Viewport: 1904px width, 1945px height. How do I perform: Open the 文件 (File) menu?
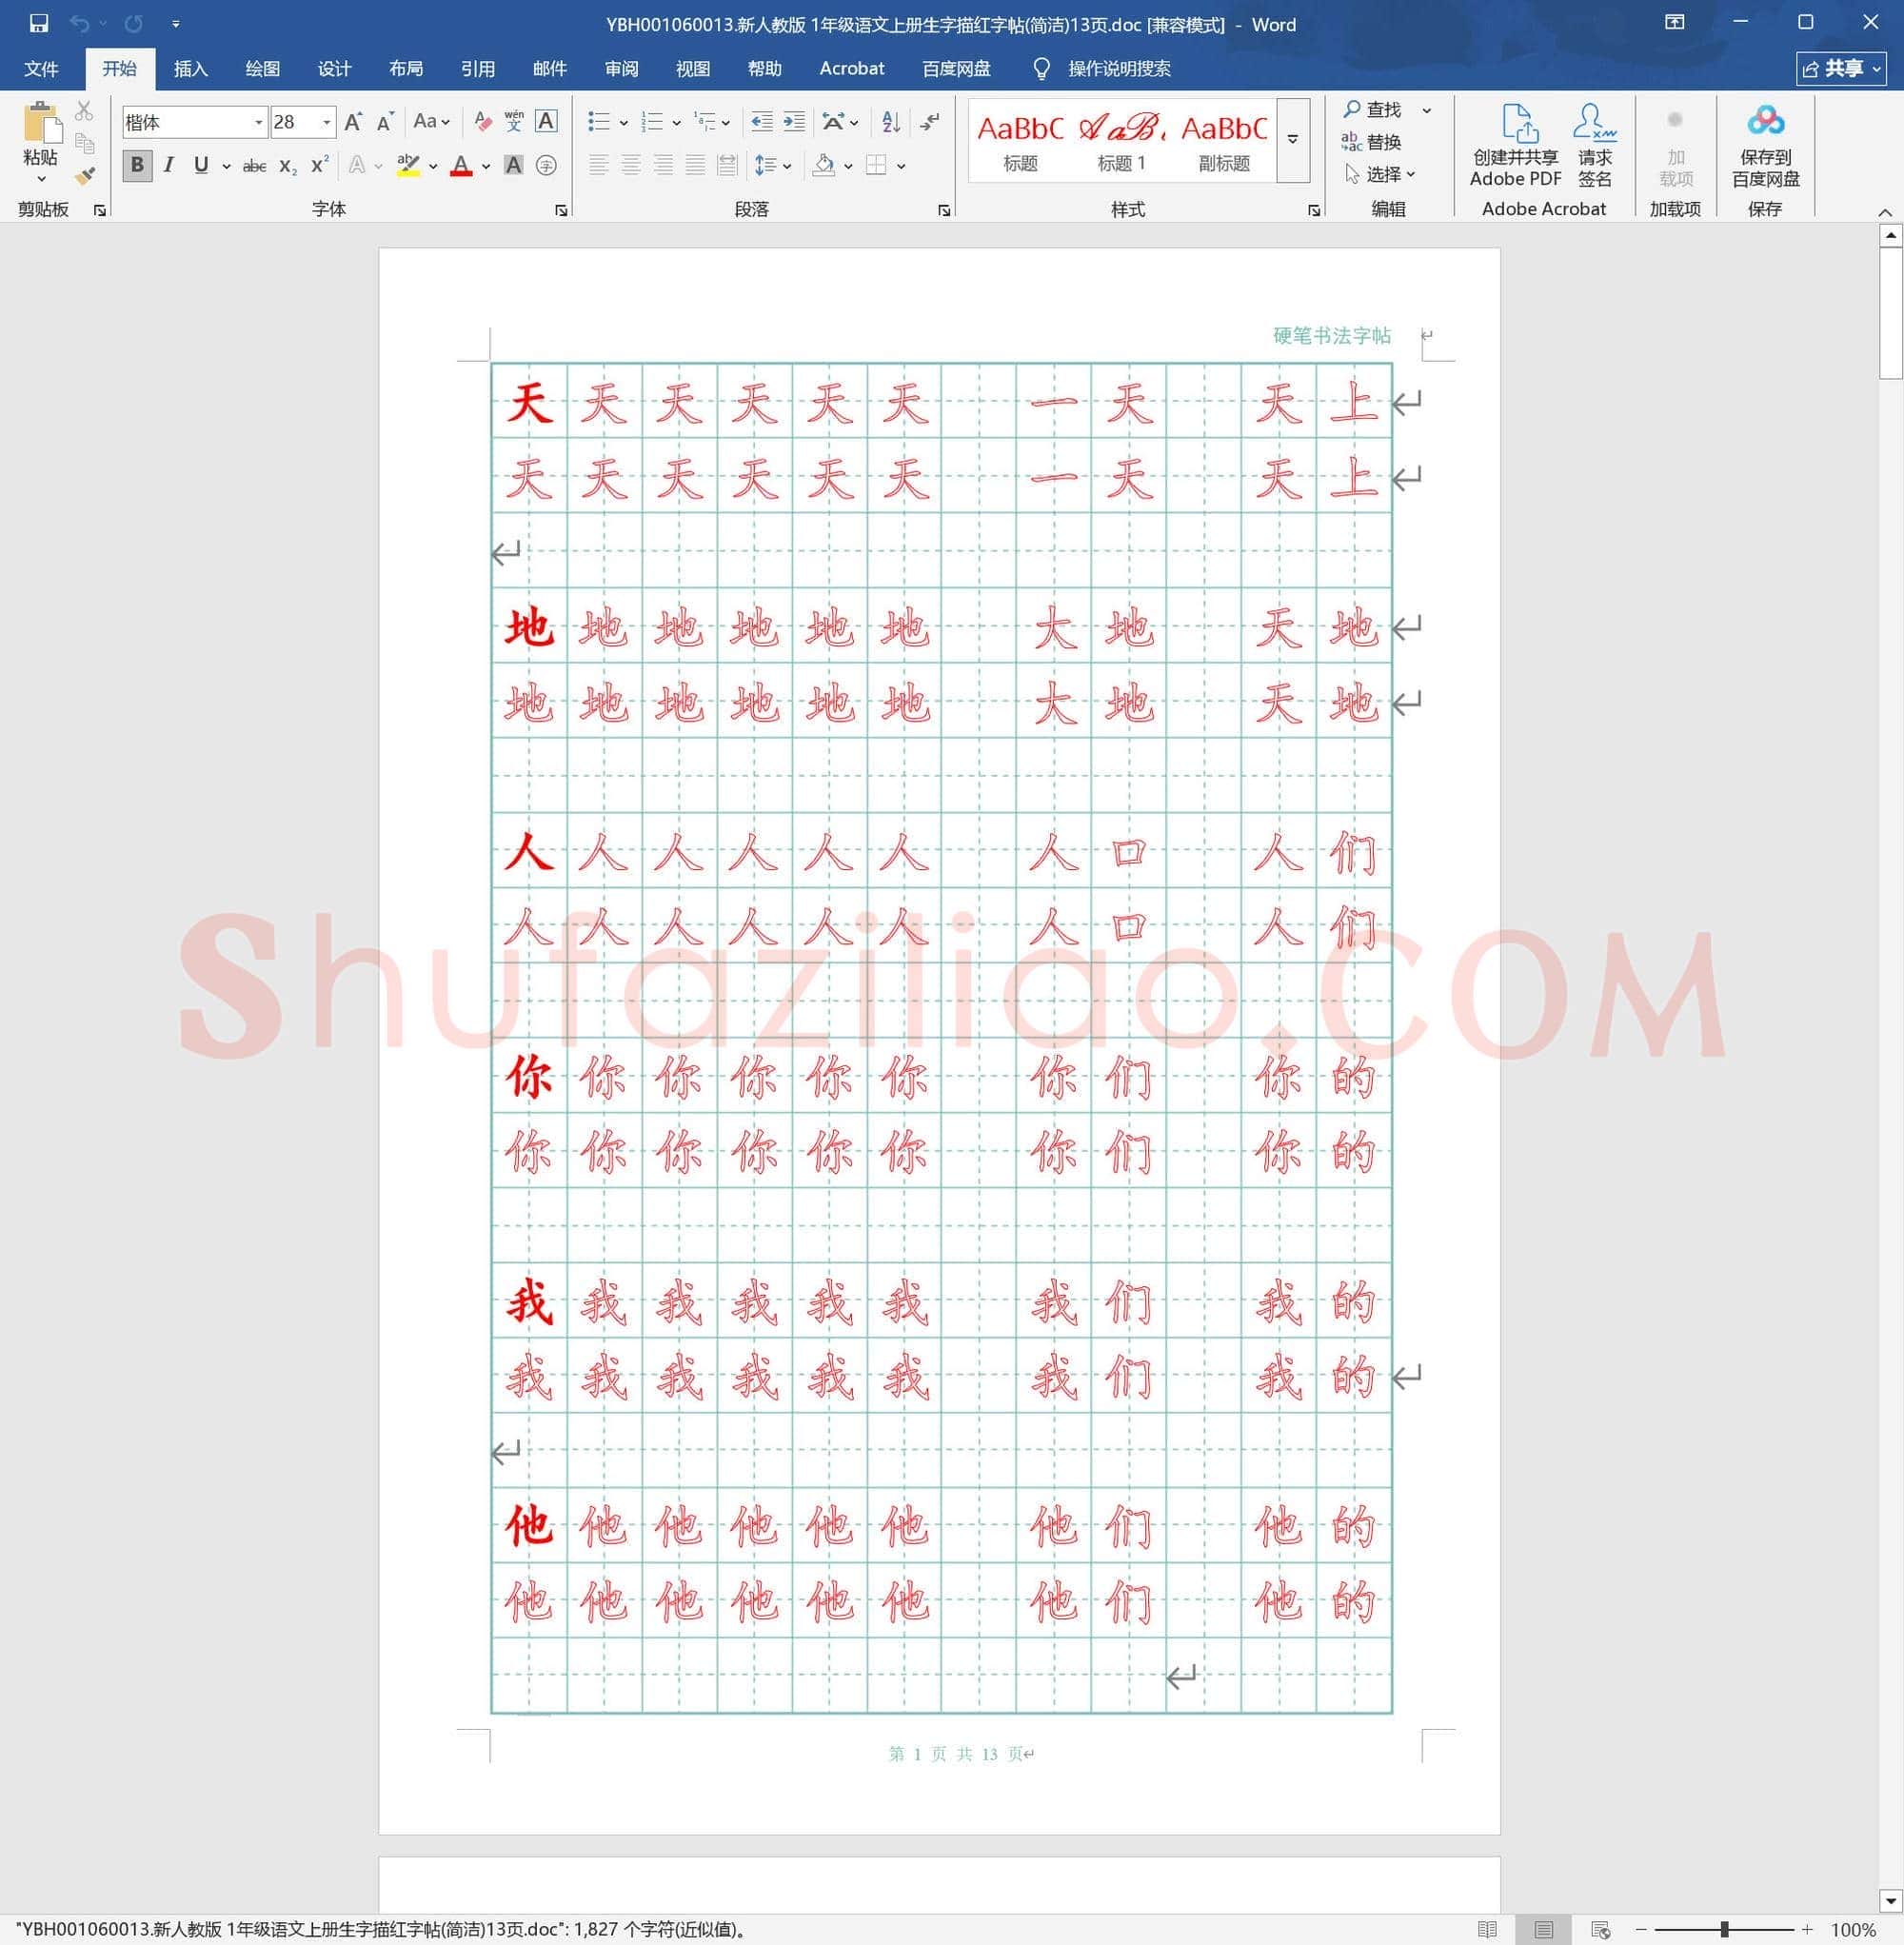point(41,69)
